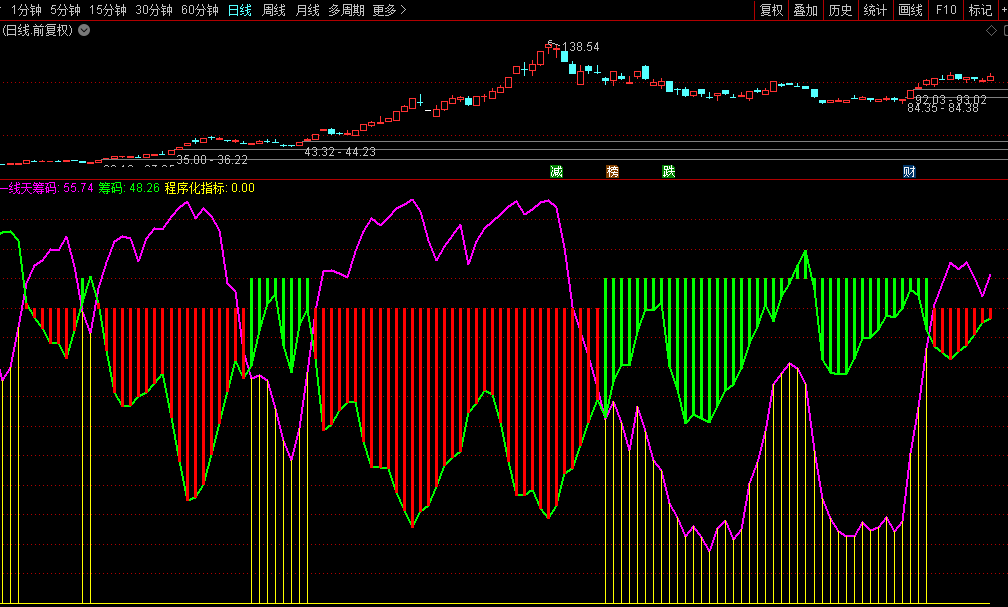
Task: Click the 138.54 peak price label
Action: [580, 47]
